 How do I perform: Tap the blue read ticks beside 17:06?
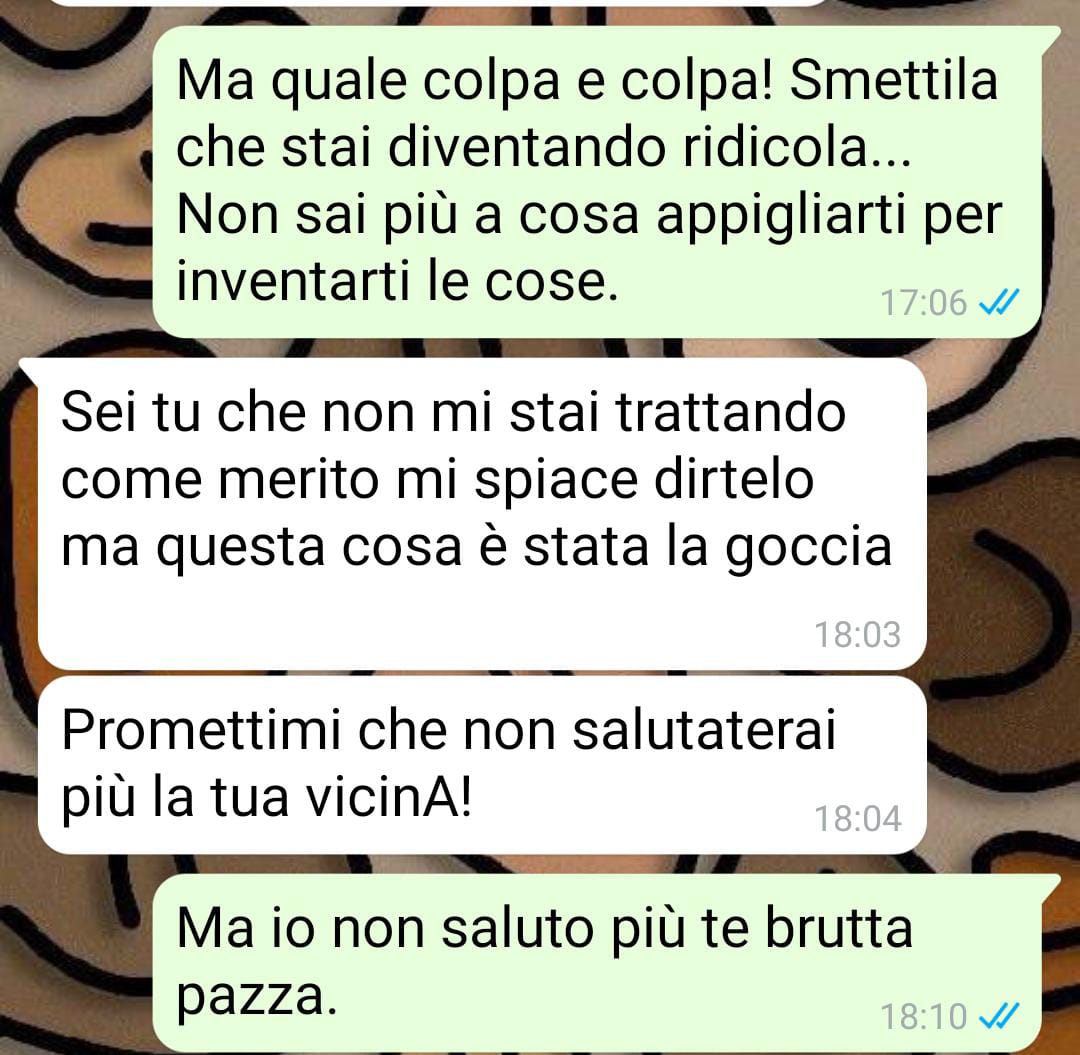(999, 302)
